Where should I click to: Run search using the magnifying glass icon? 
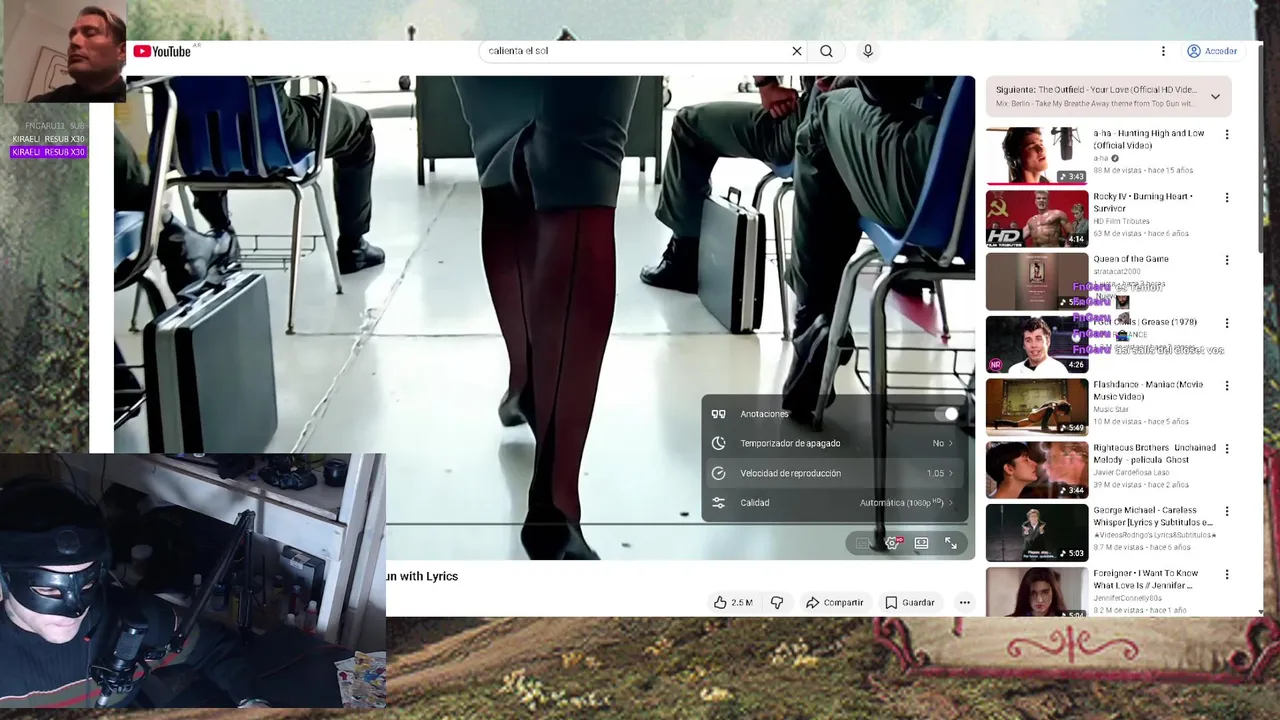826,51
